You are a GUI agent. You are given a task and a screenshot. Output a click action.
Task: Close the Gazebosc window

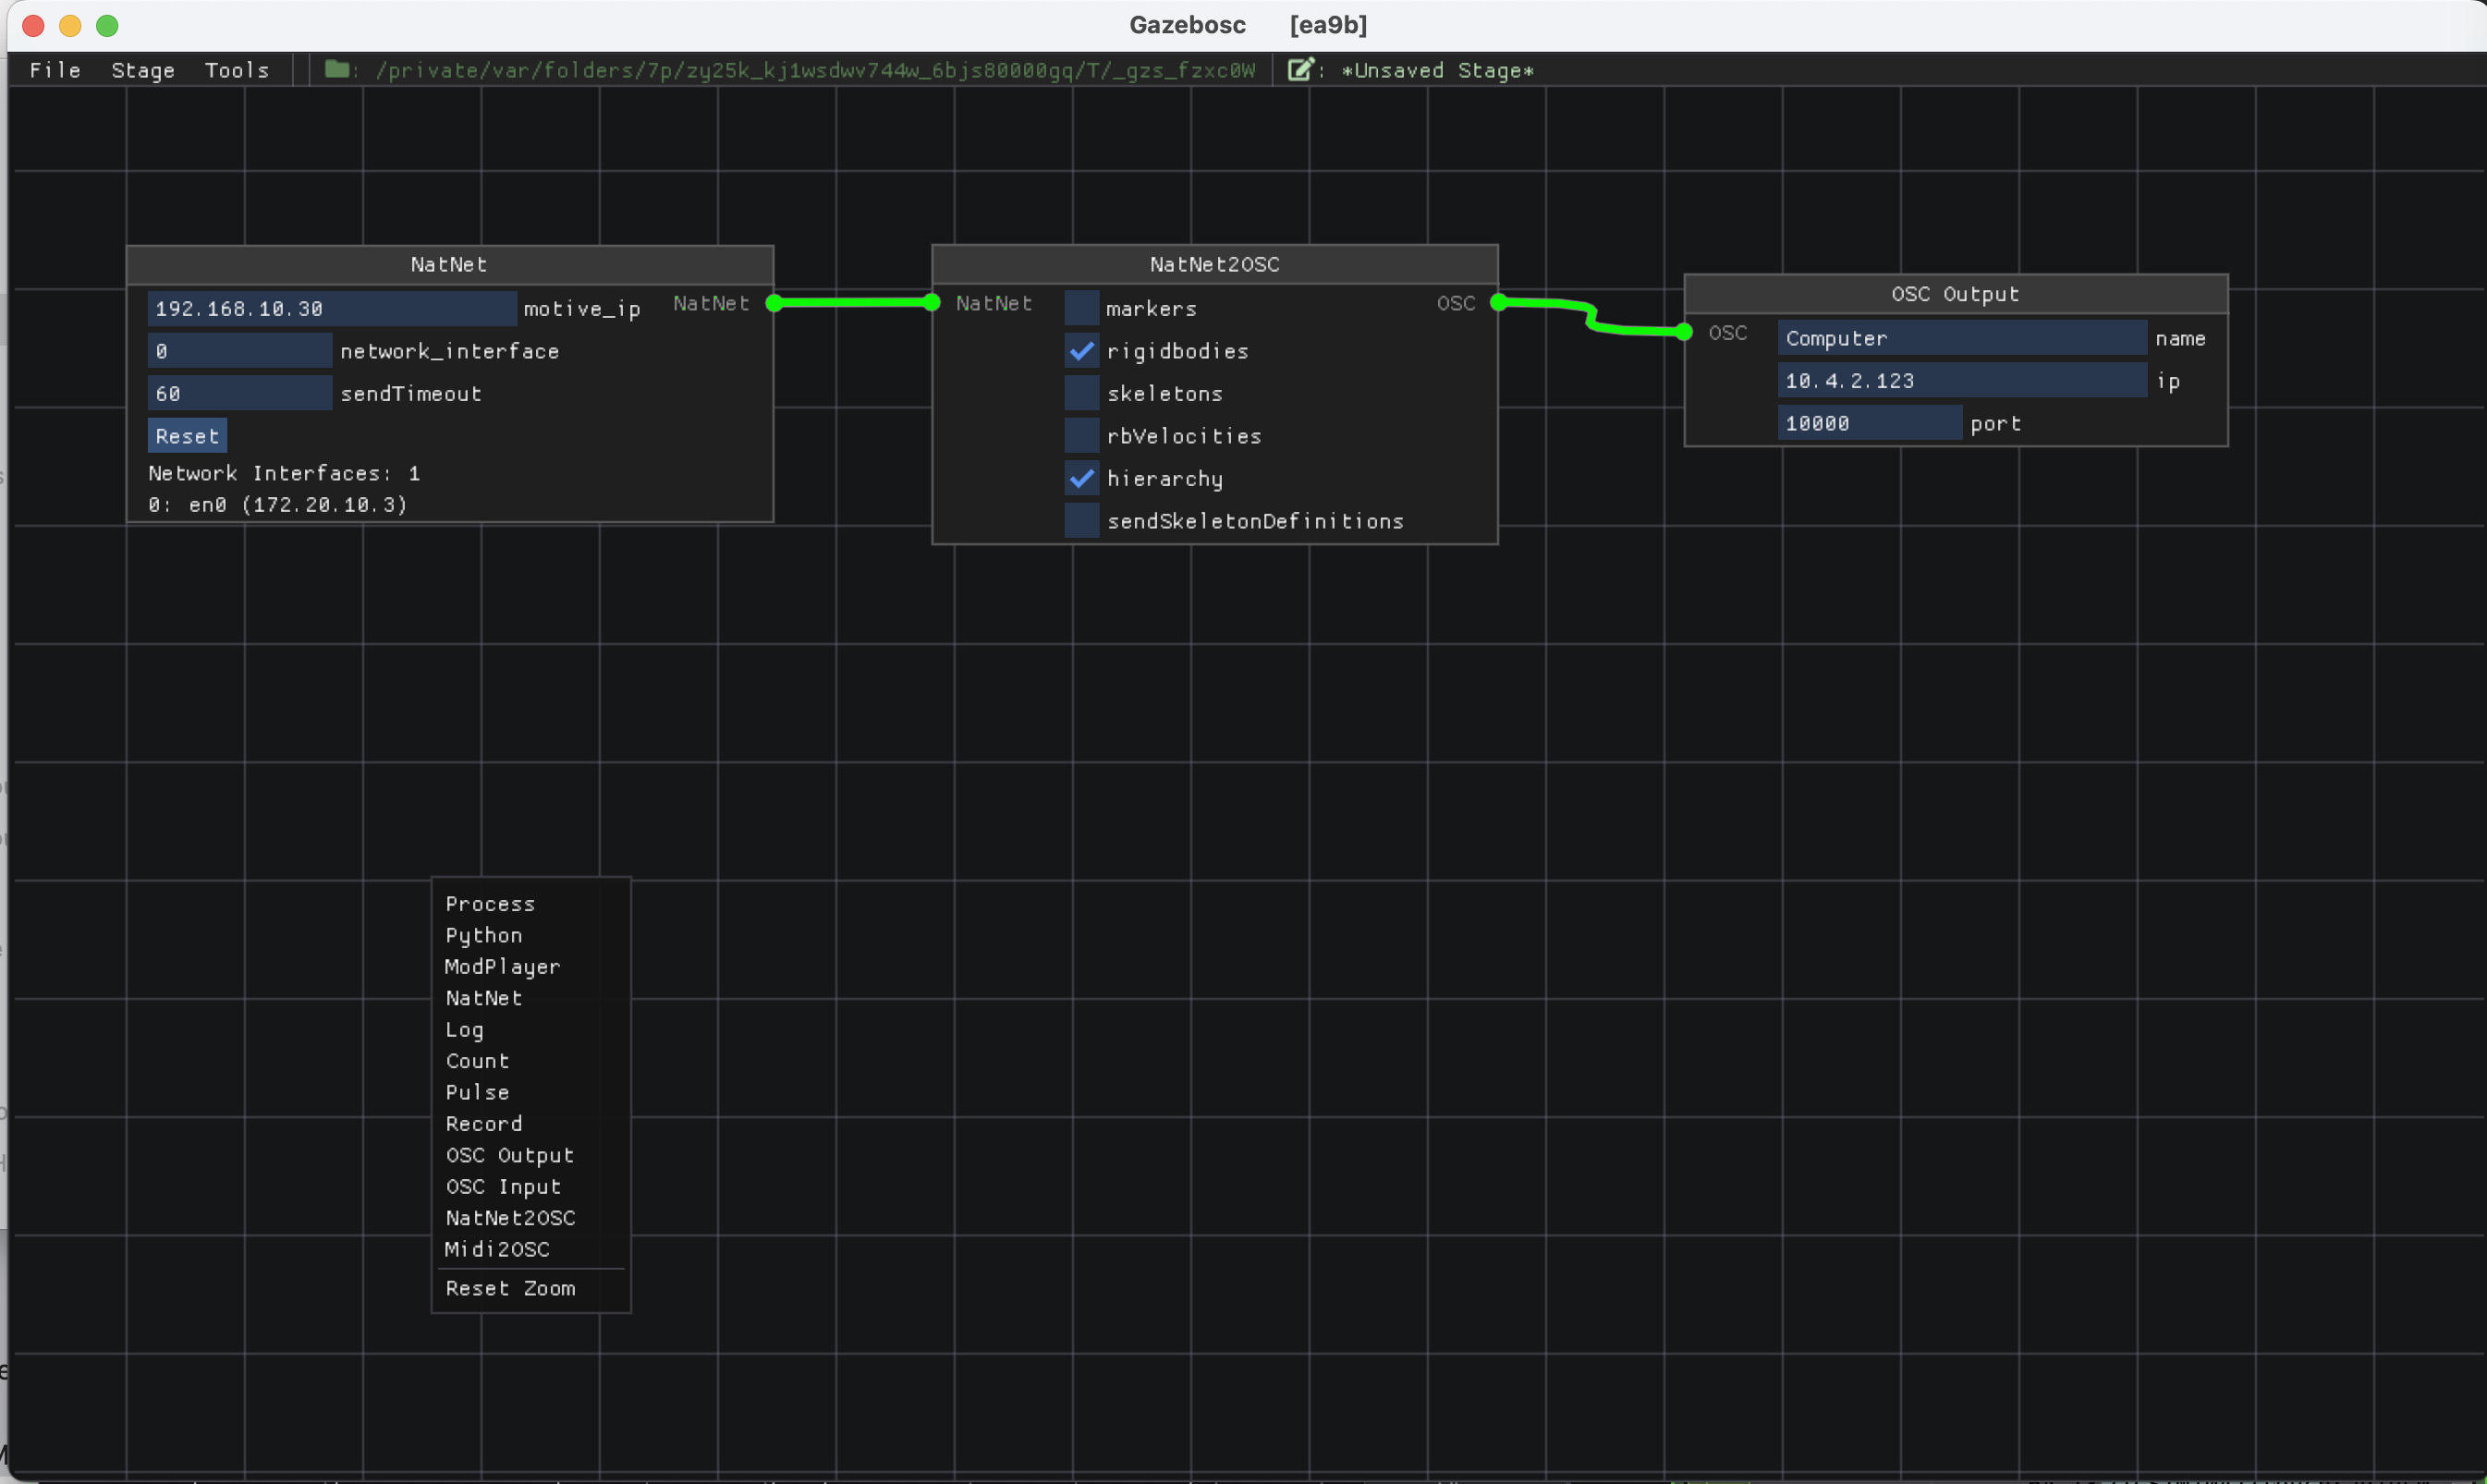coord(33,25)
